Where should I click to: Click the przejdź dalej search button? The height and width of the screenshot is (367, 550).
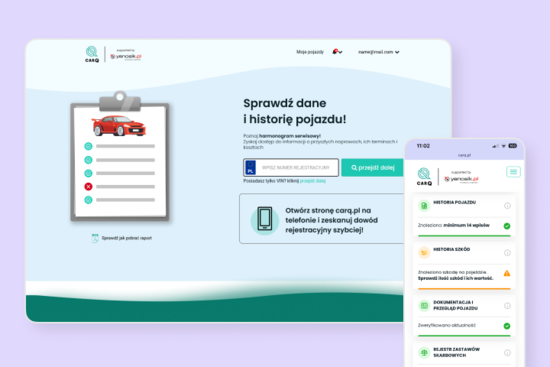(373, 167)
